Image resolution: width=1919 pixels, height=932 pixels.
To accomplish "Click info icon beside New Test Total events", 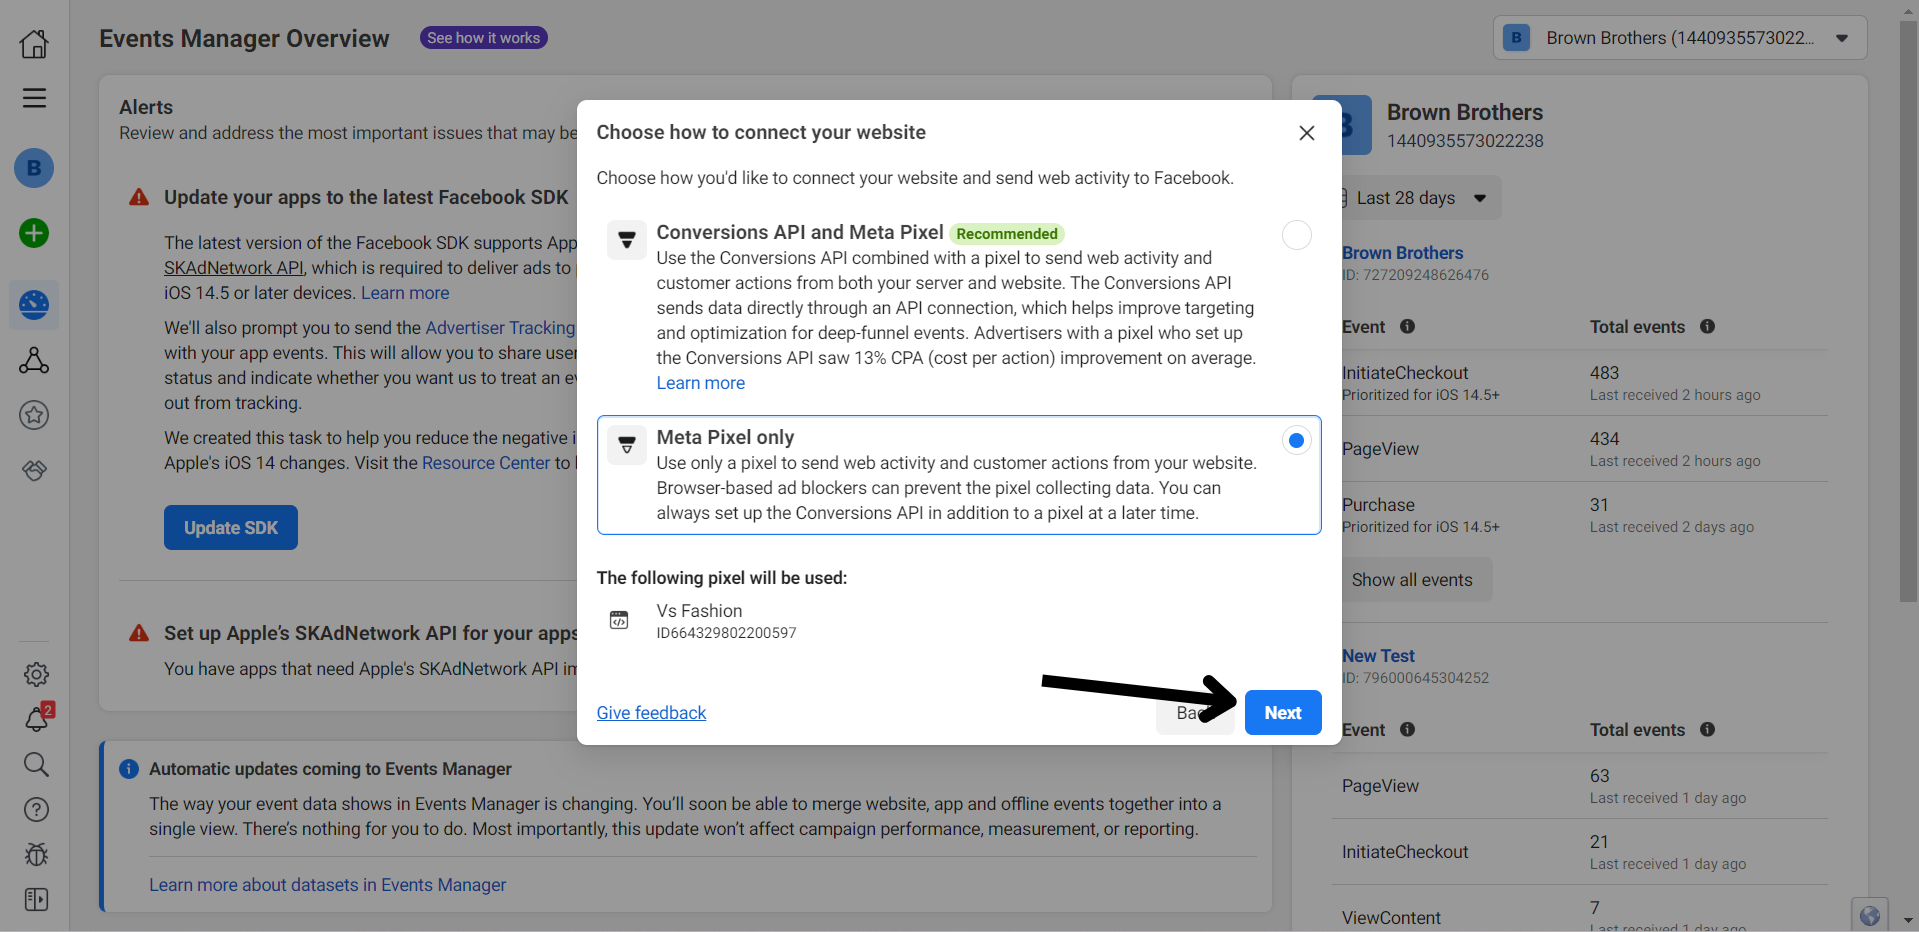I will (1707, 729).
